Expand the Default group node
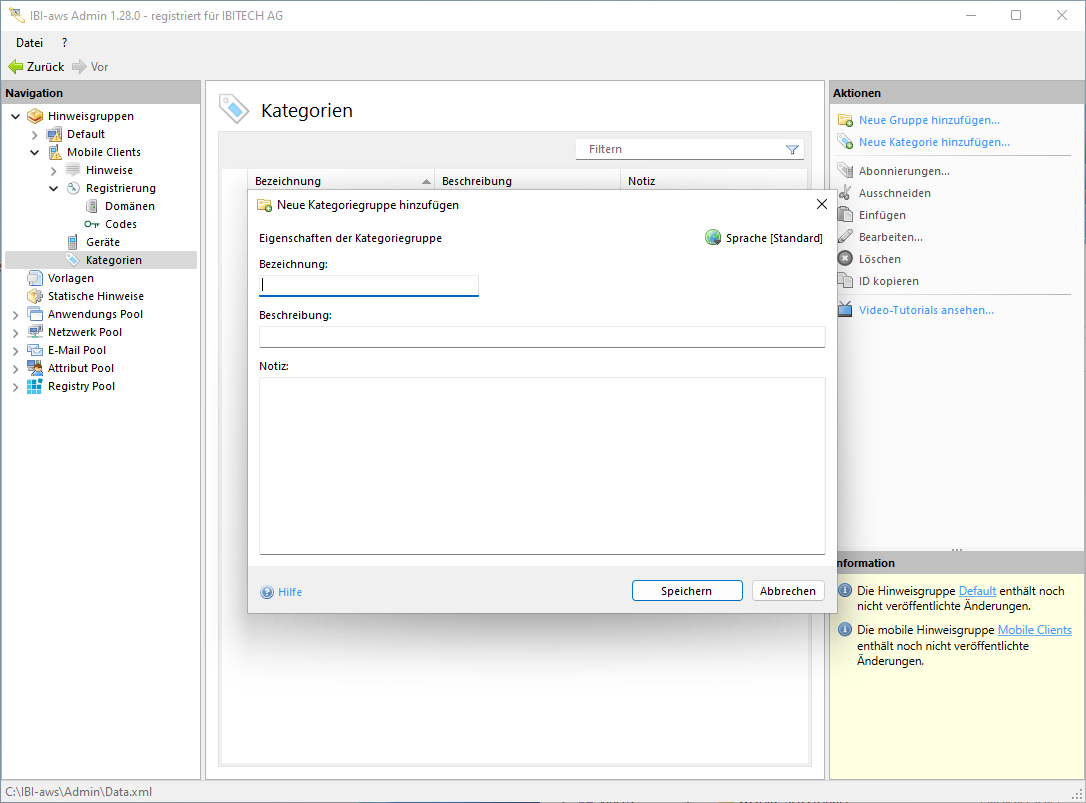 tap(35, 135)
